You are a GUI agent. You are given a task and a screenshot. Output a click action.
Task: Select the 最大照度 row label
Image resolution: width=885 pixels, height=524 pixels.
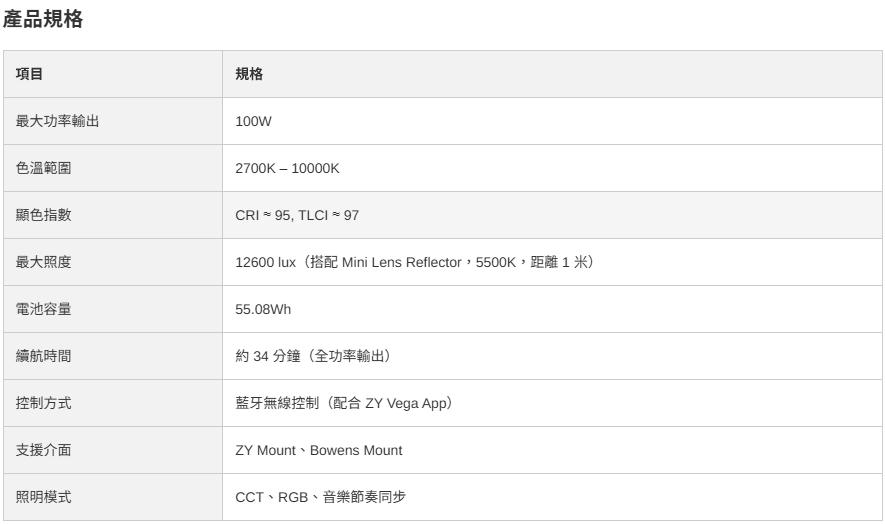click(x=43, y=262)
